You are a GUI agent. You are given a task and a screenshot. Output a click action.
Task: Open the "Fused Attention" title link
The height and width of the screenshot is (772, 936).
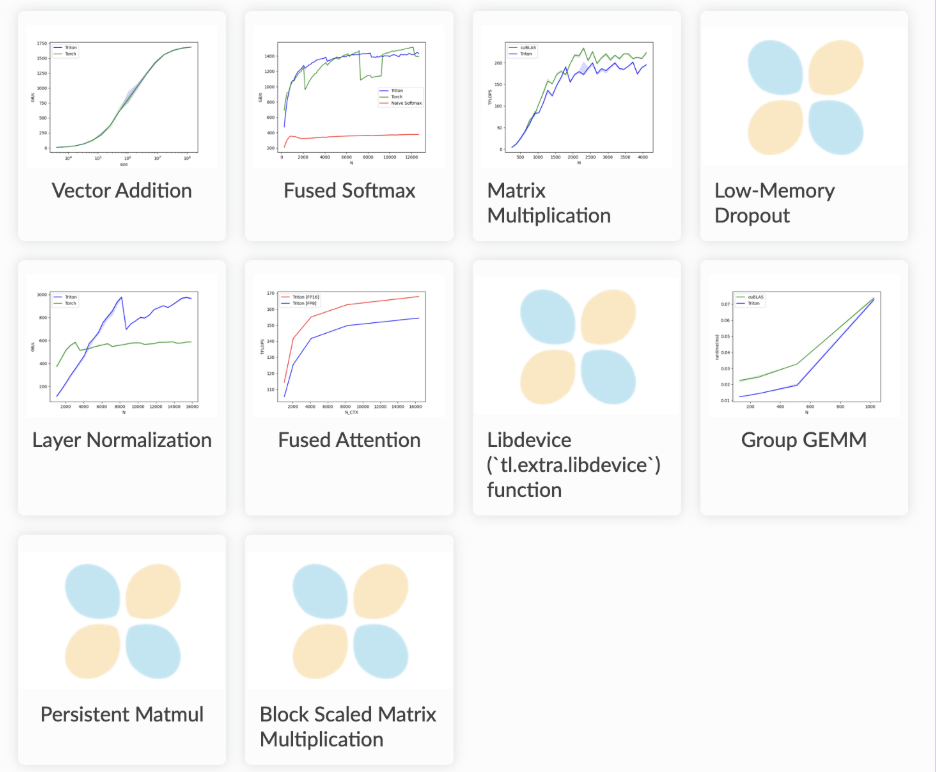pos(349,440)
